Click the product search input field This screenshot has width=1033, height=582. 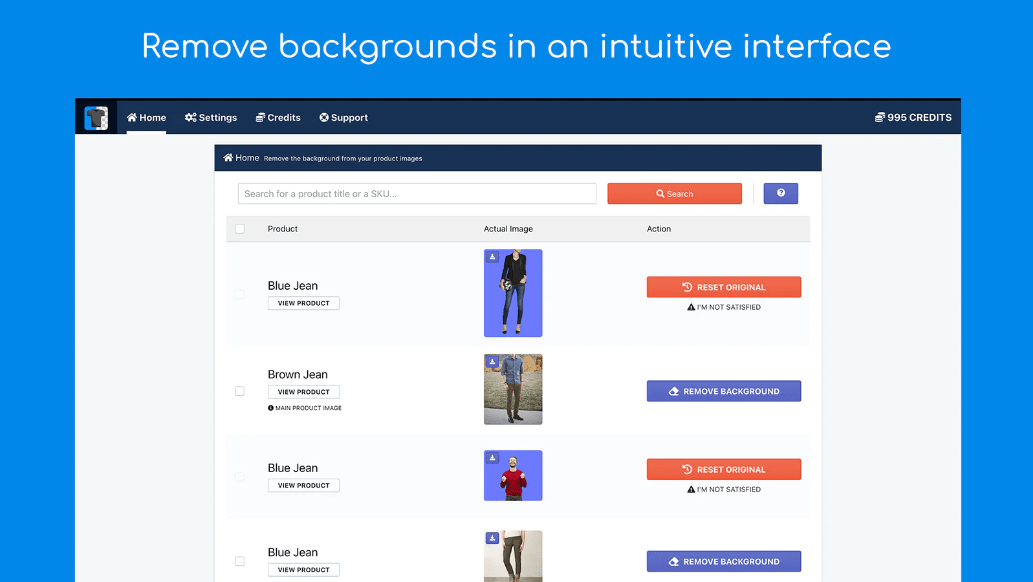415,193
